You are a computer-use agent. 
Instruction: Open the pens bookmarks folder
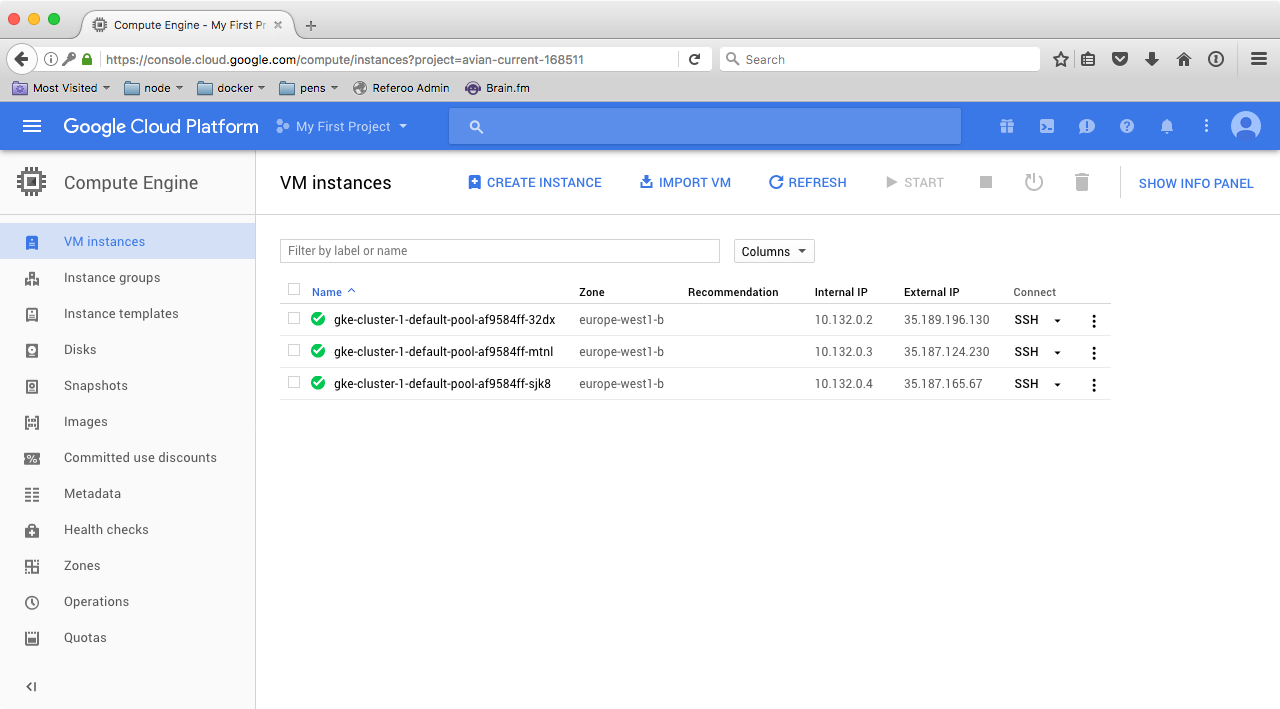pyautogui.click(x=309, y=88)
